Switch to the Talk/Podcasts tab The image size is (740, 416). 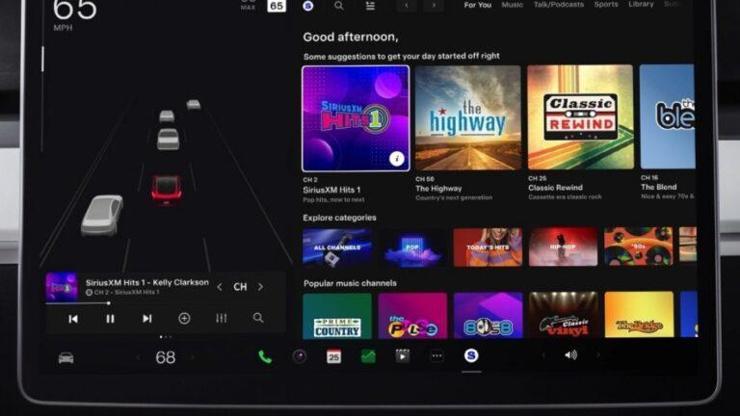pyautogui.click(x=559, y=4)
